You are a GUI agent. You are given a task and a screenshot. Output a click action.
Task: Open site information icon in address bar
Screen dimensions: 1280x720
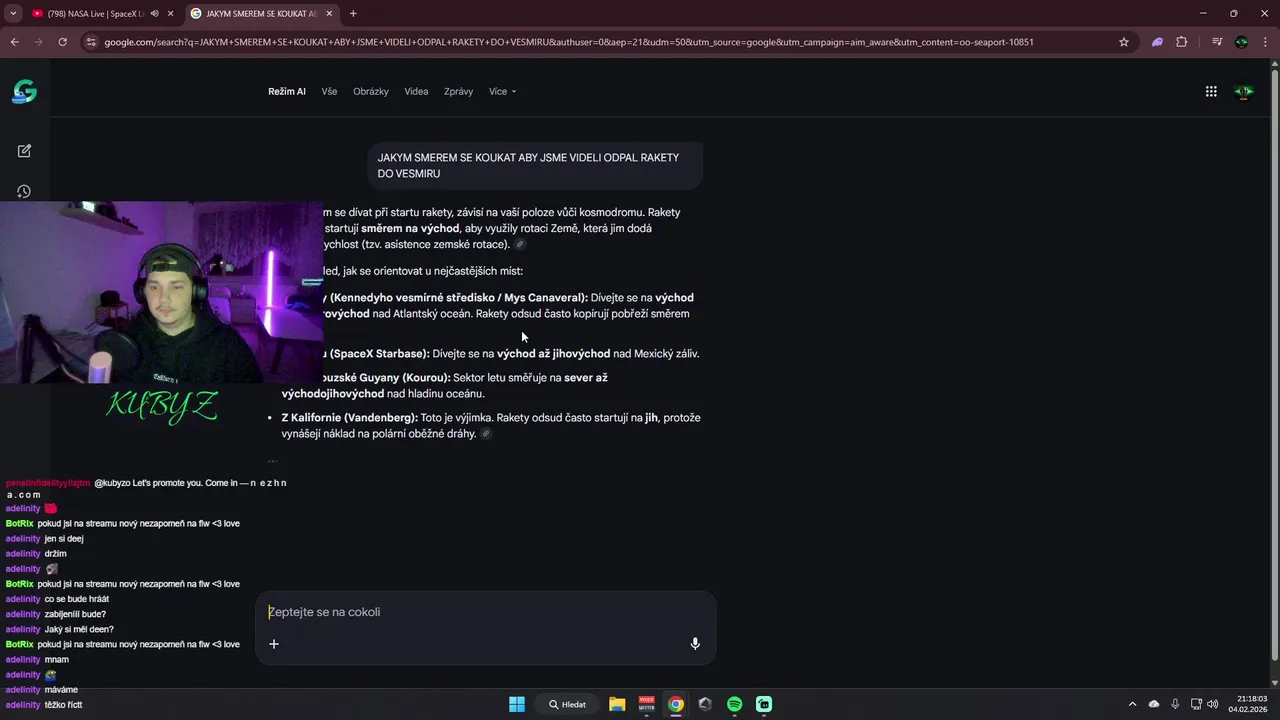pos(91,42)
